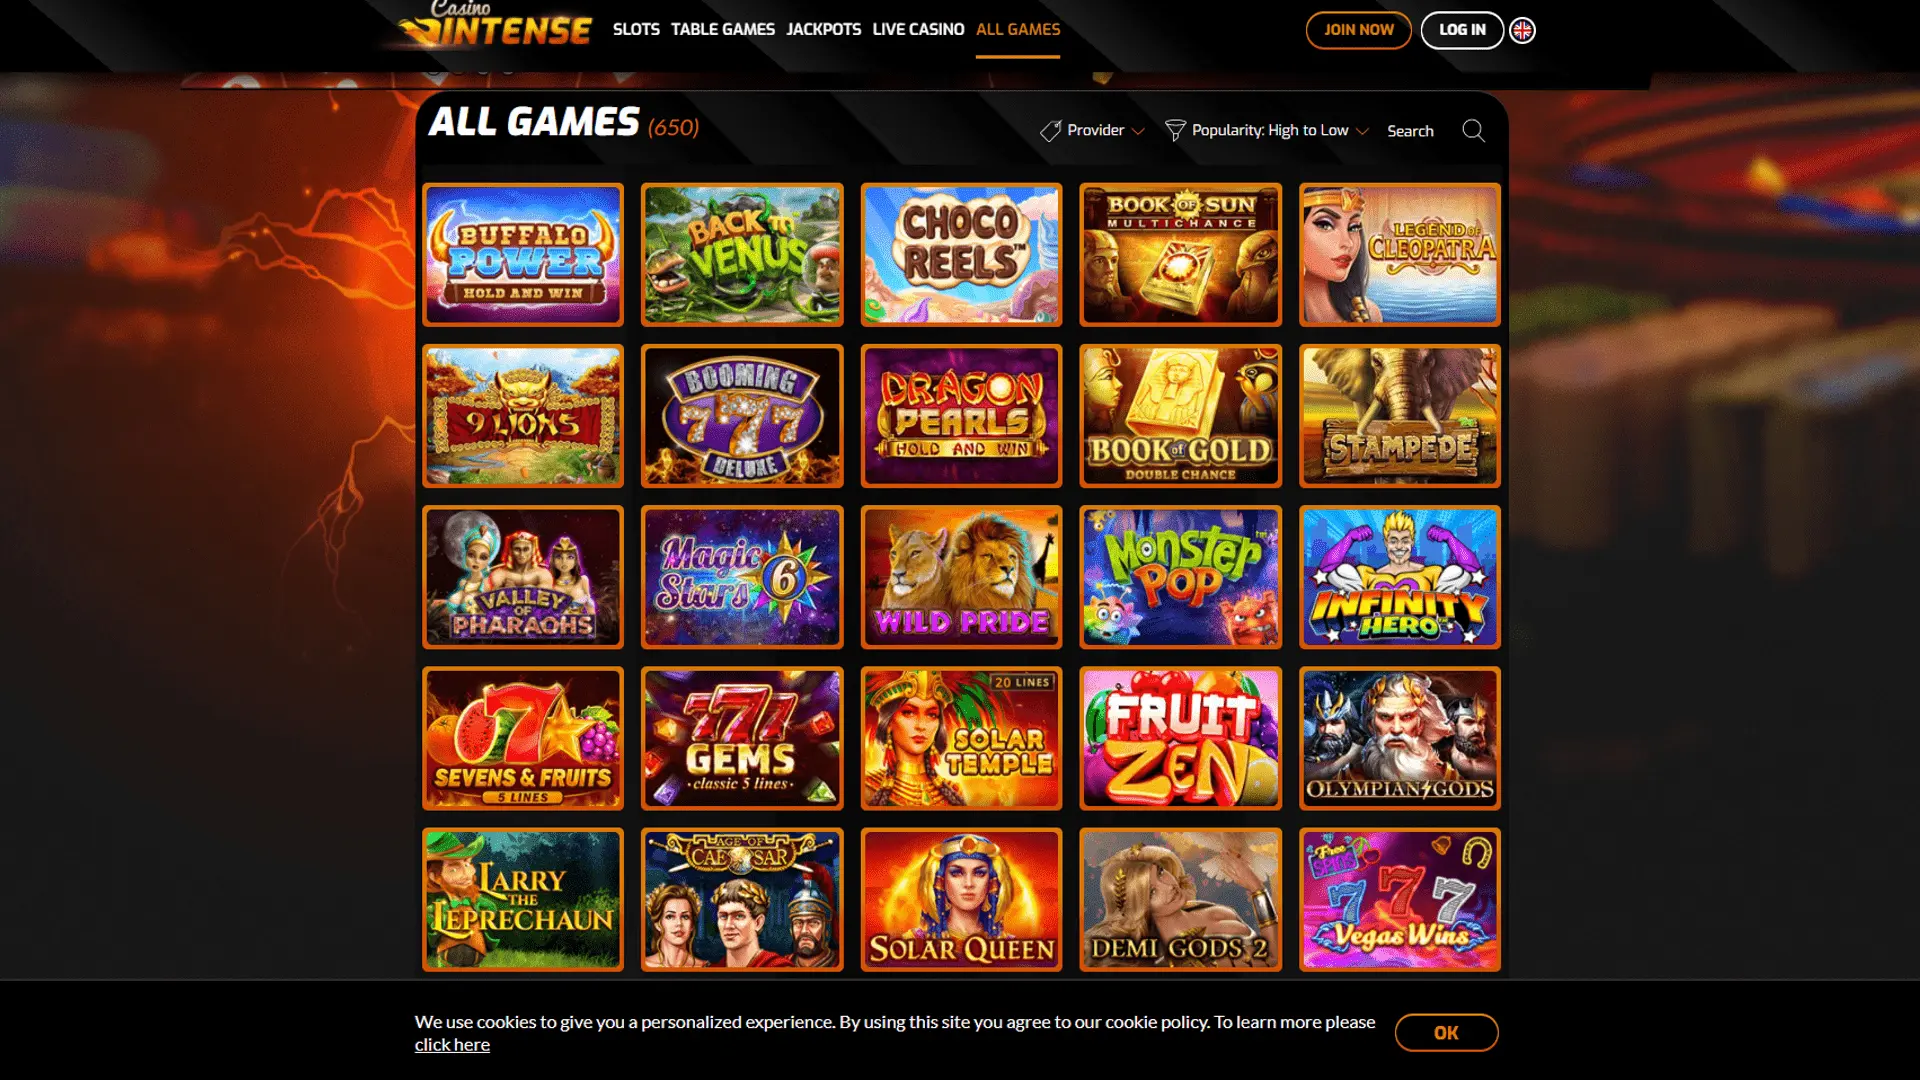1920x1080 pixels.
Task: Open the cookie policy click here link
Action: point(452,1045)
